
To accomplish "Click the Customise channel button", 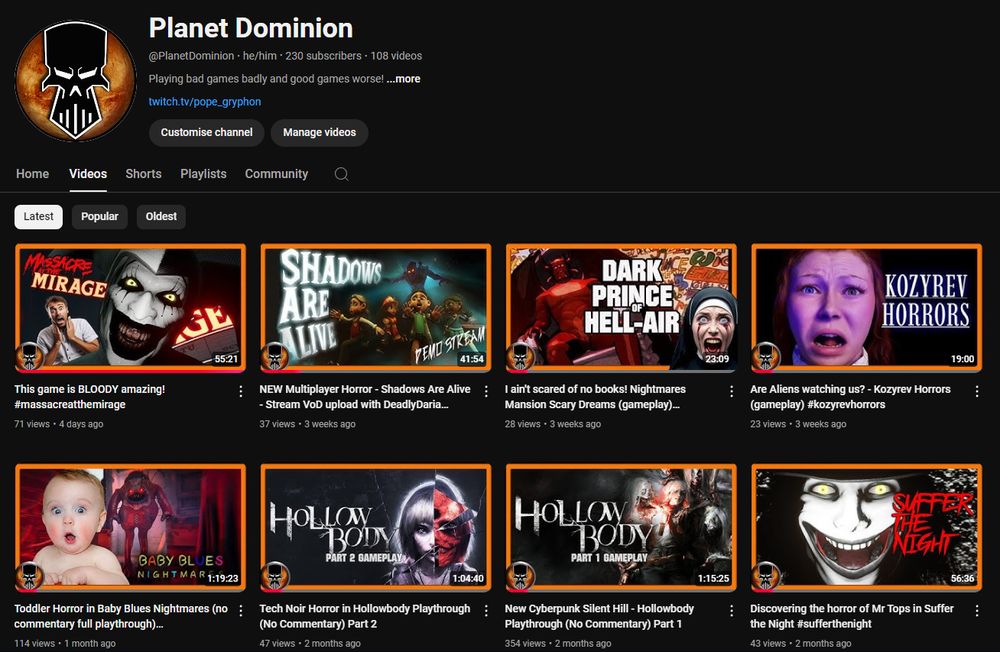I will click(x=207, y=132).
